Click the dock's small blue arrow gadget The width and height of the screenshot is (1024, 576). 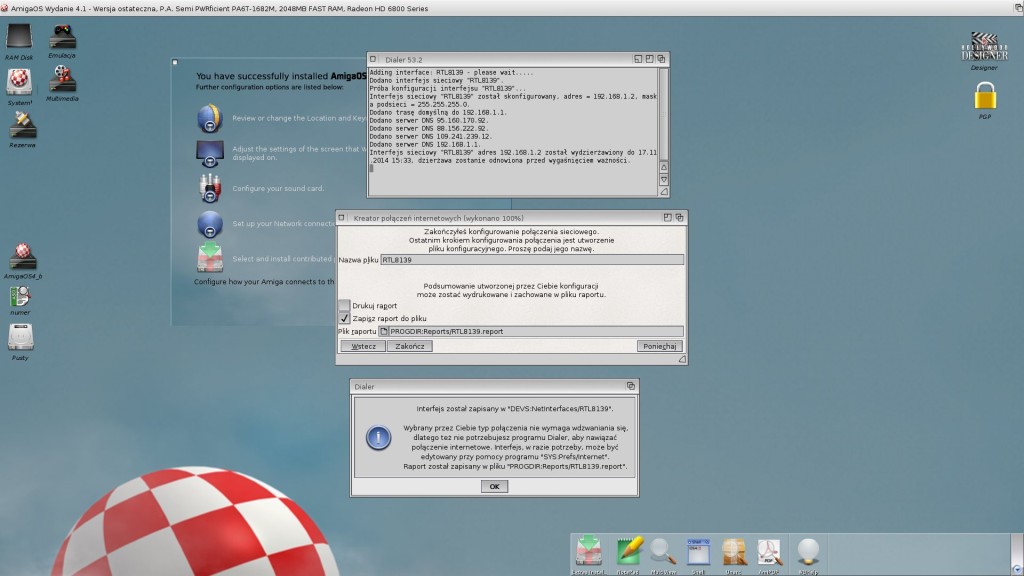[1016, 569]
